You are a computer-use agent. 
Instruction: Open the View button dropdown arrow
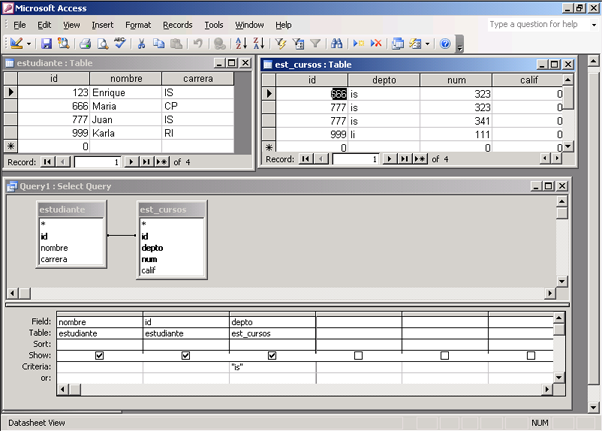(28, 44)
